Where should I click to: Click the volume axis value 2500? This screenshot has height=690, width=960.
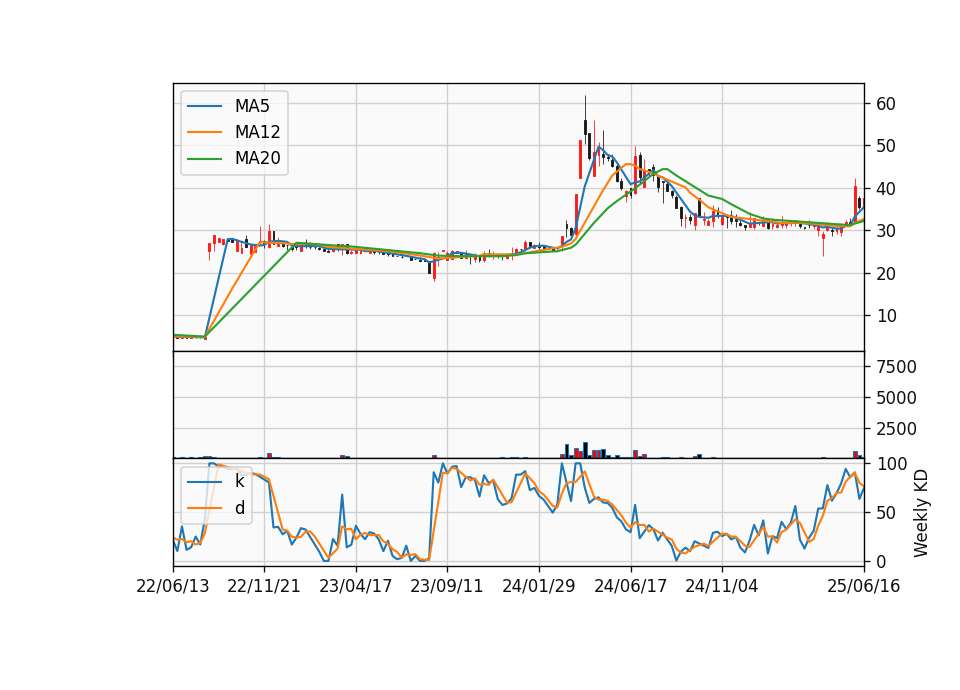coord(896,429)
